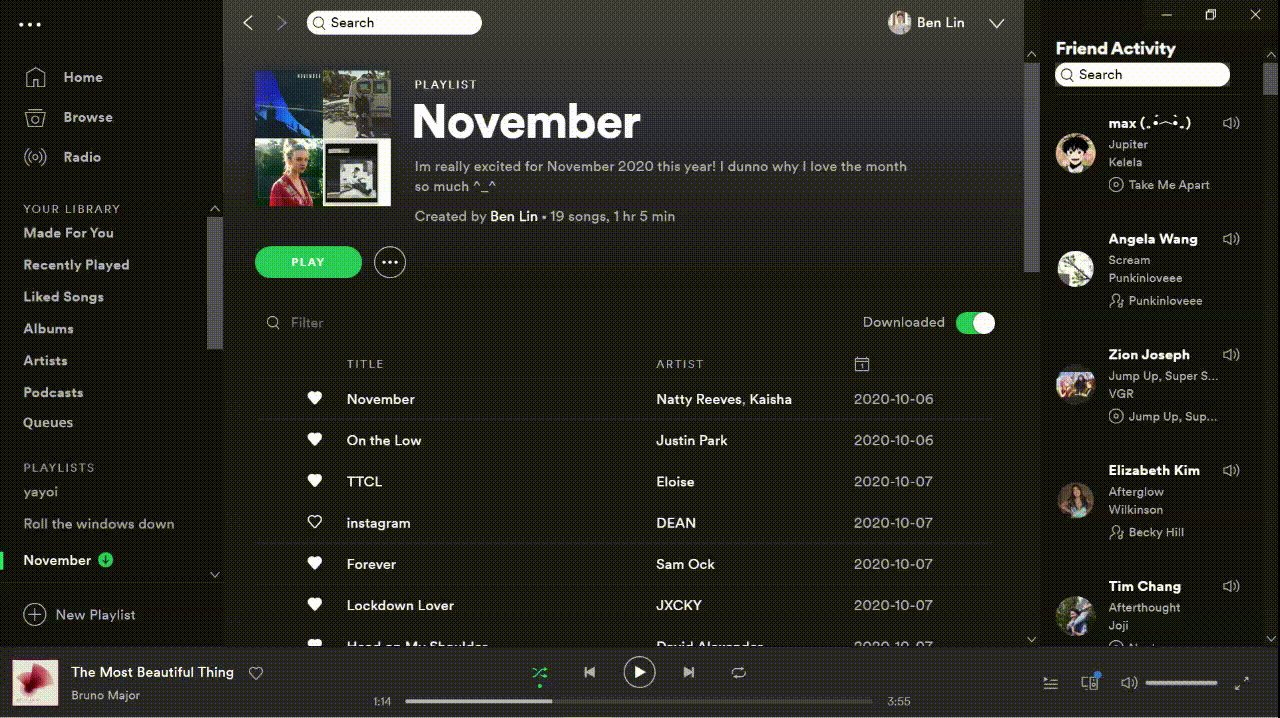1280x718 pixels.
Task: Click Tim Chang's speaker icon
Action: 1231,586
